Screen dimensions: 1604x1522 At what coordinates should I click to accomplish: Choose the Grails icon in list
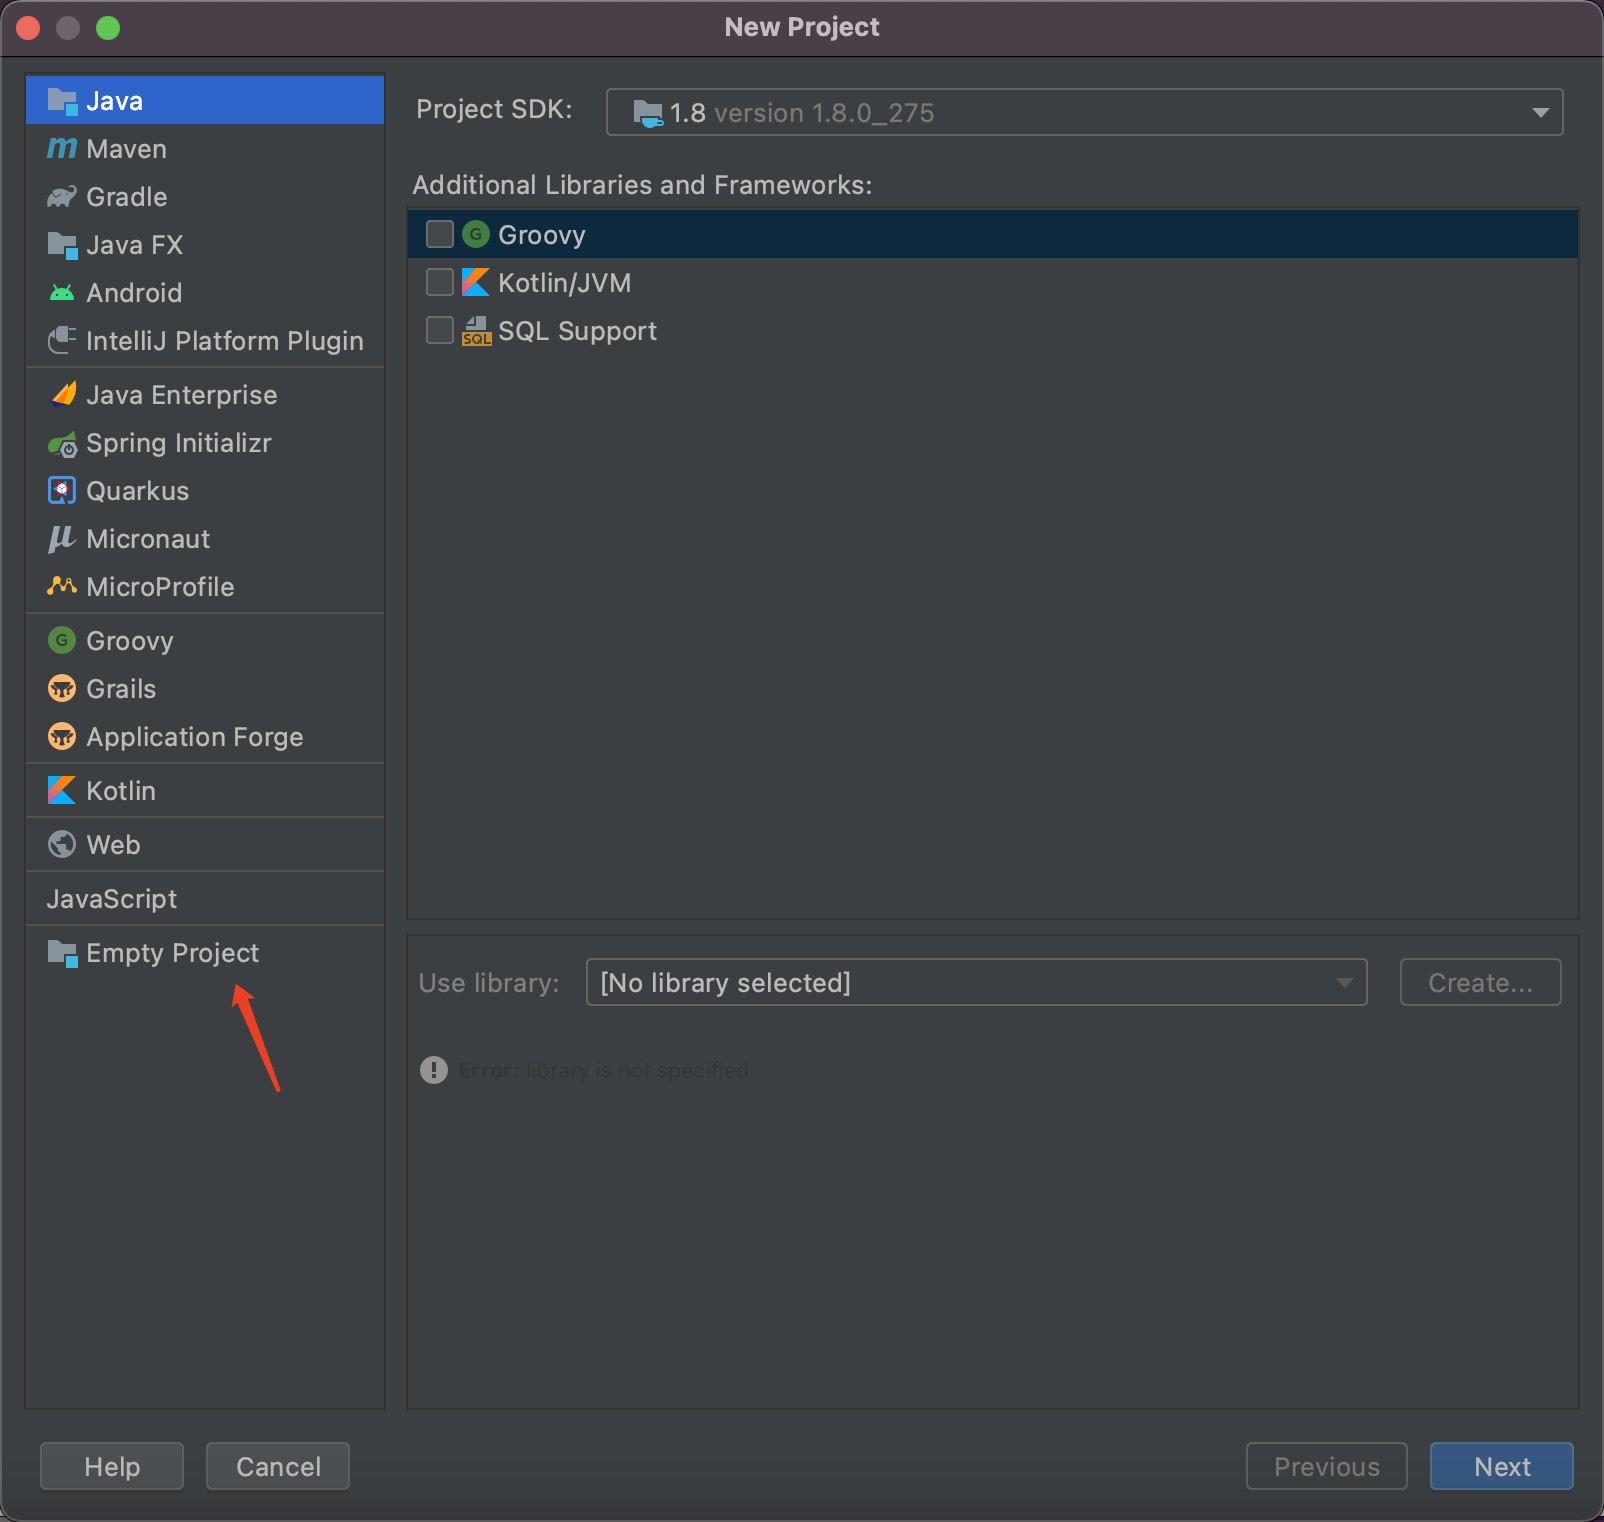62,689
